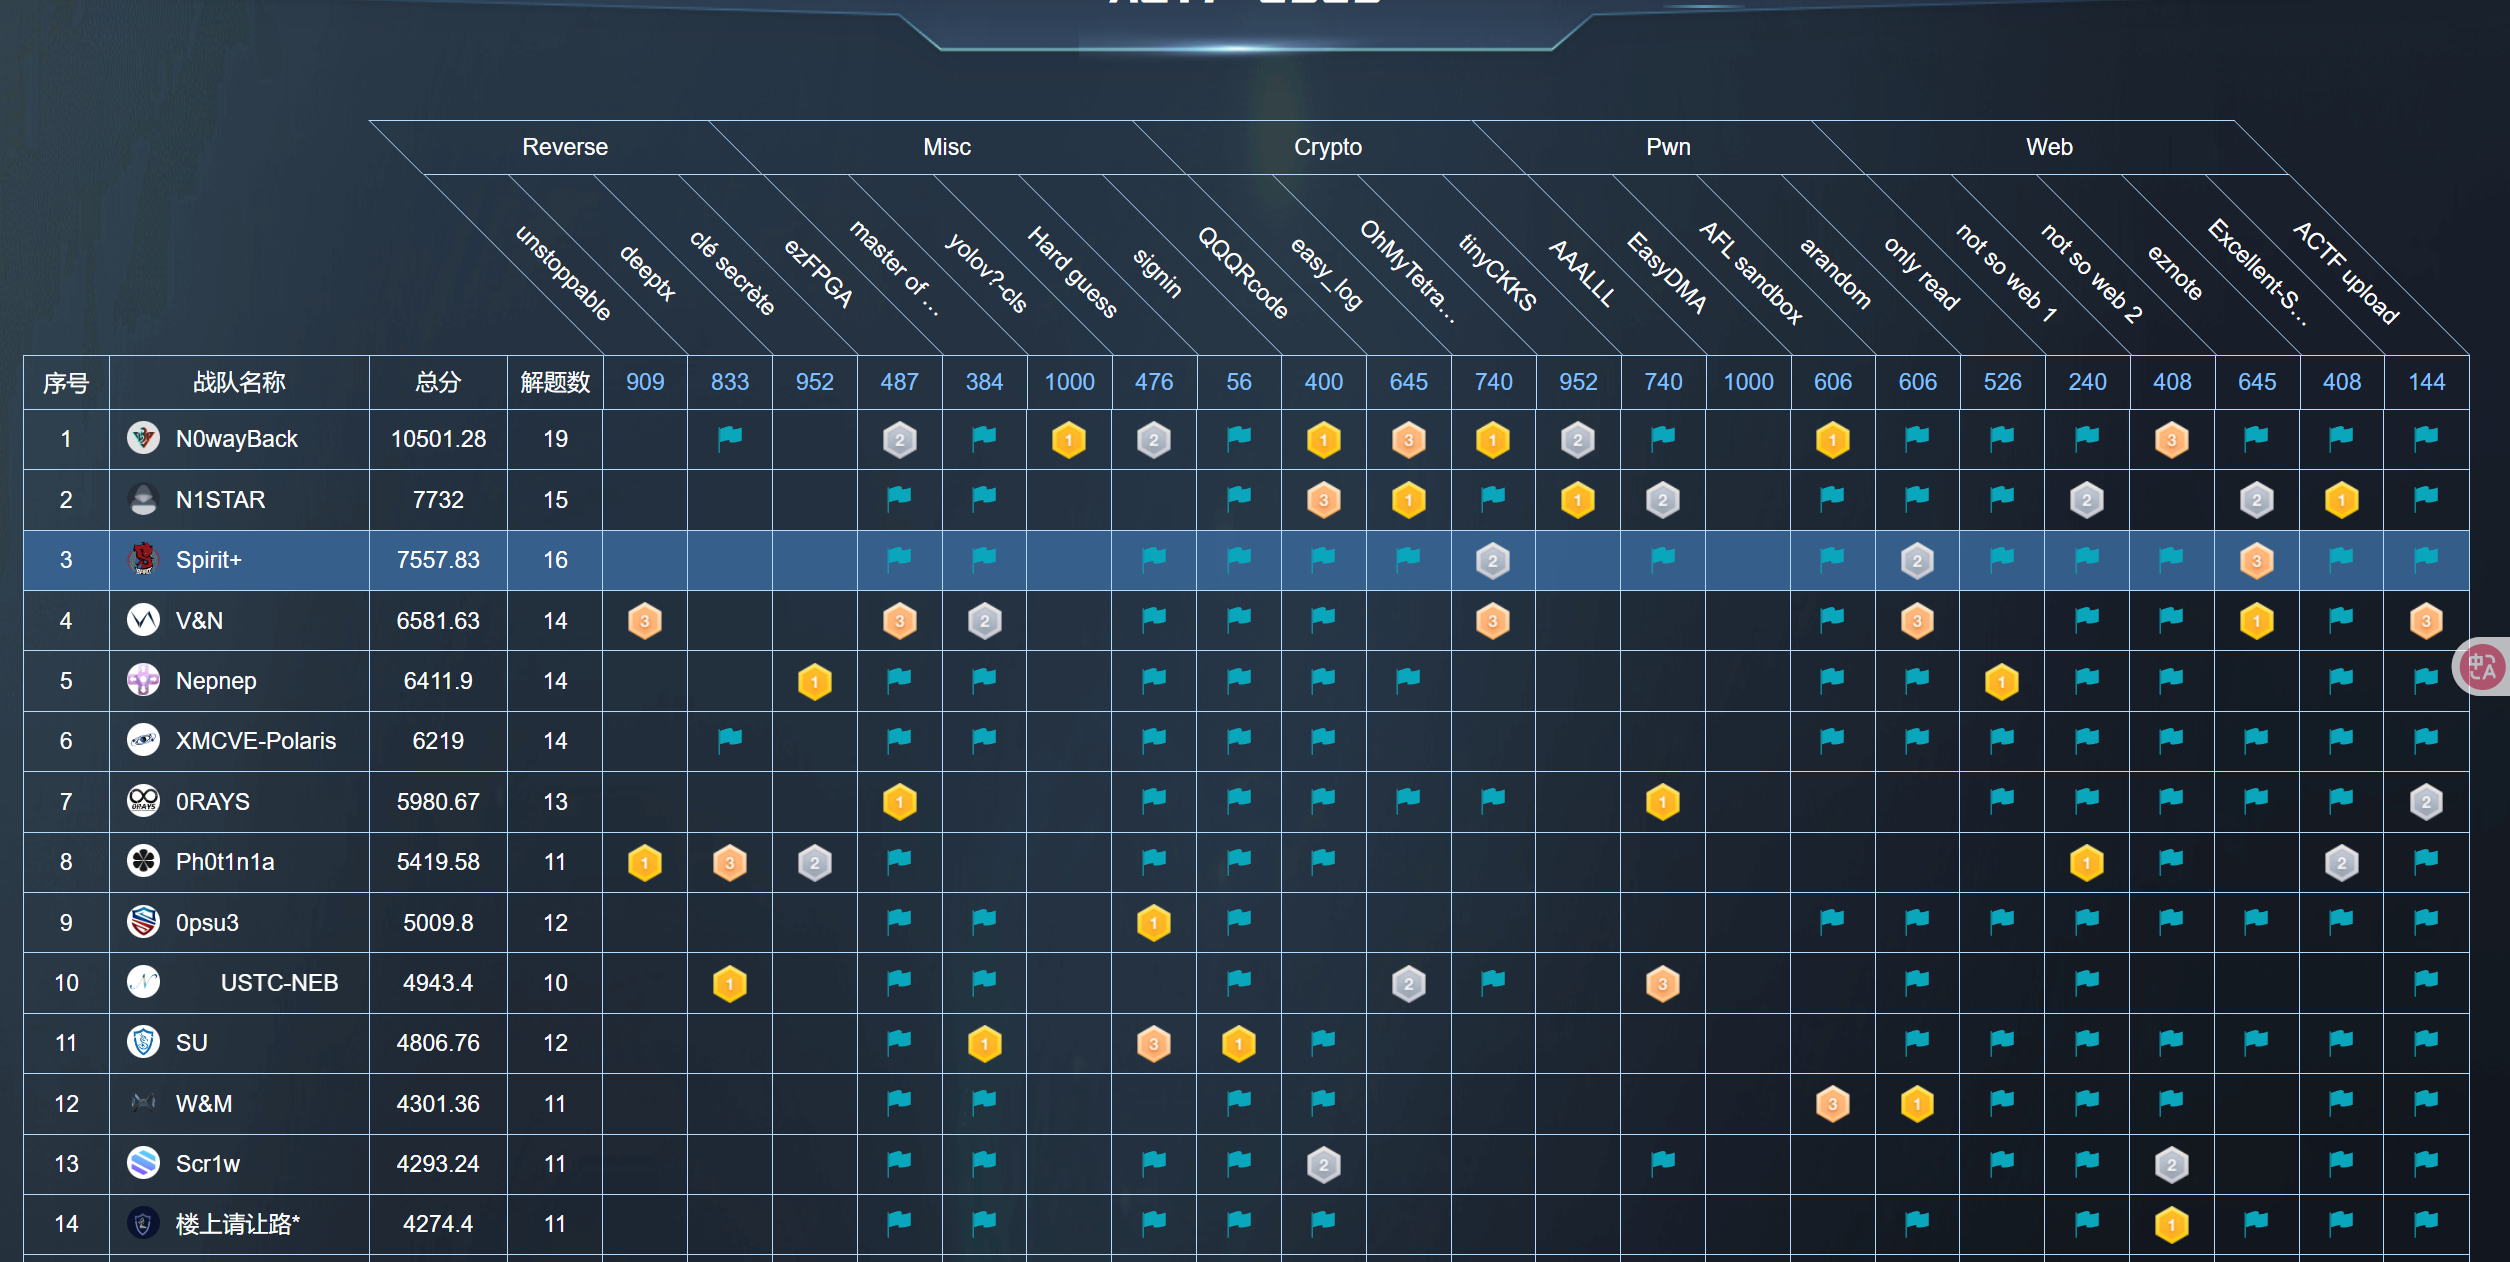2510x1262 pixels.
Task: Click the 总分 column header
Action: [438, 382]
